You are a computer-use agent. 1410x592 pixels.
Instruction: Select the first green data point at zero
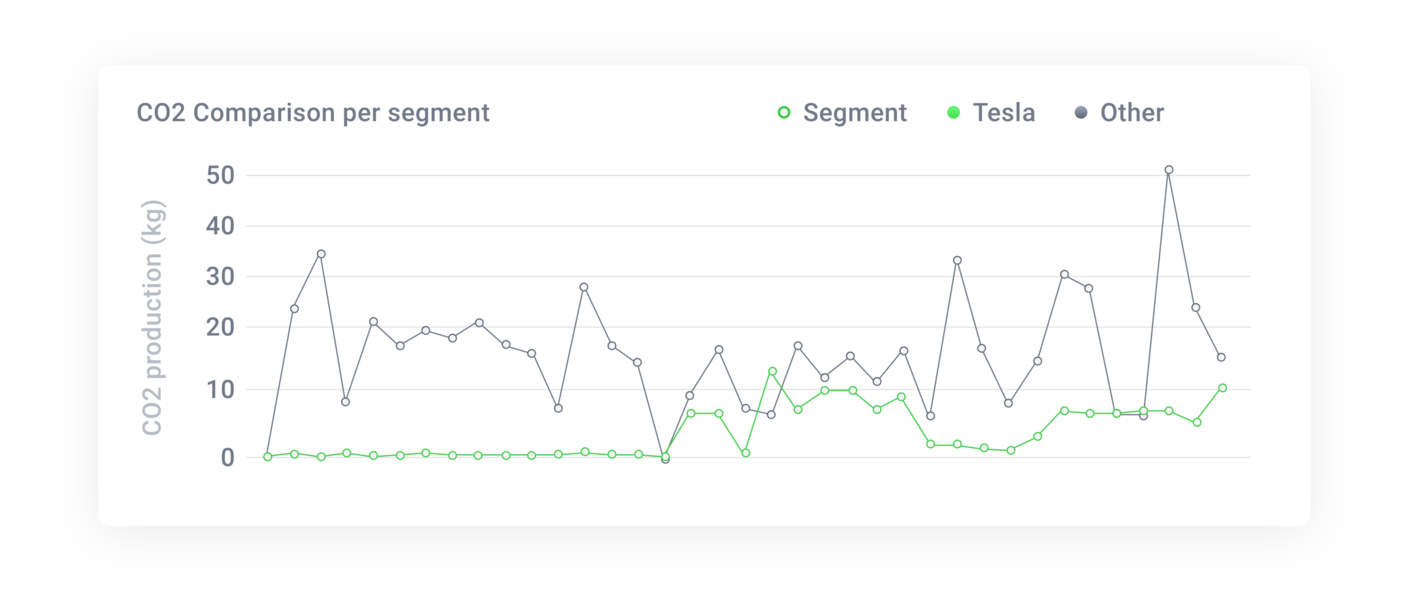coord(267,457)
